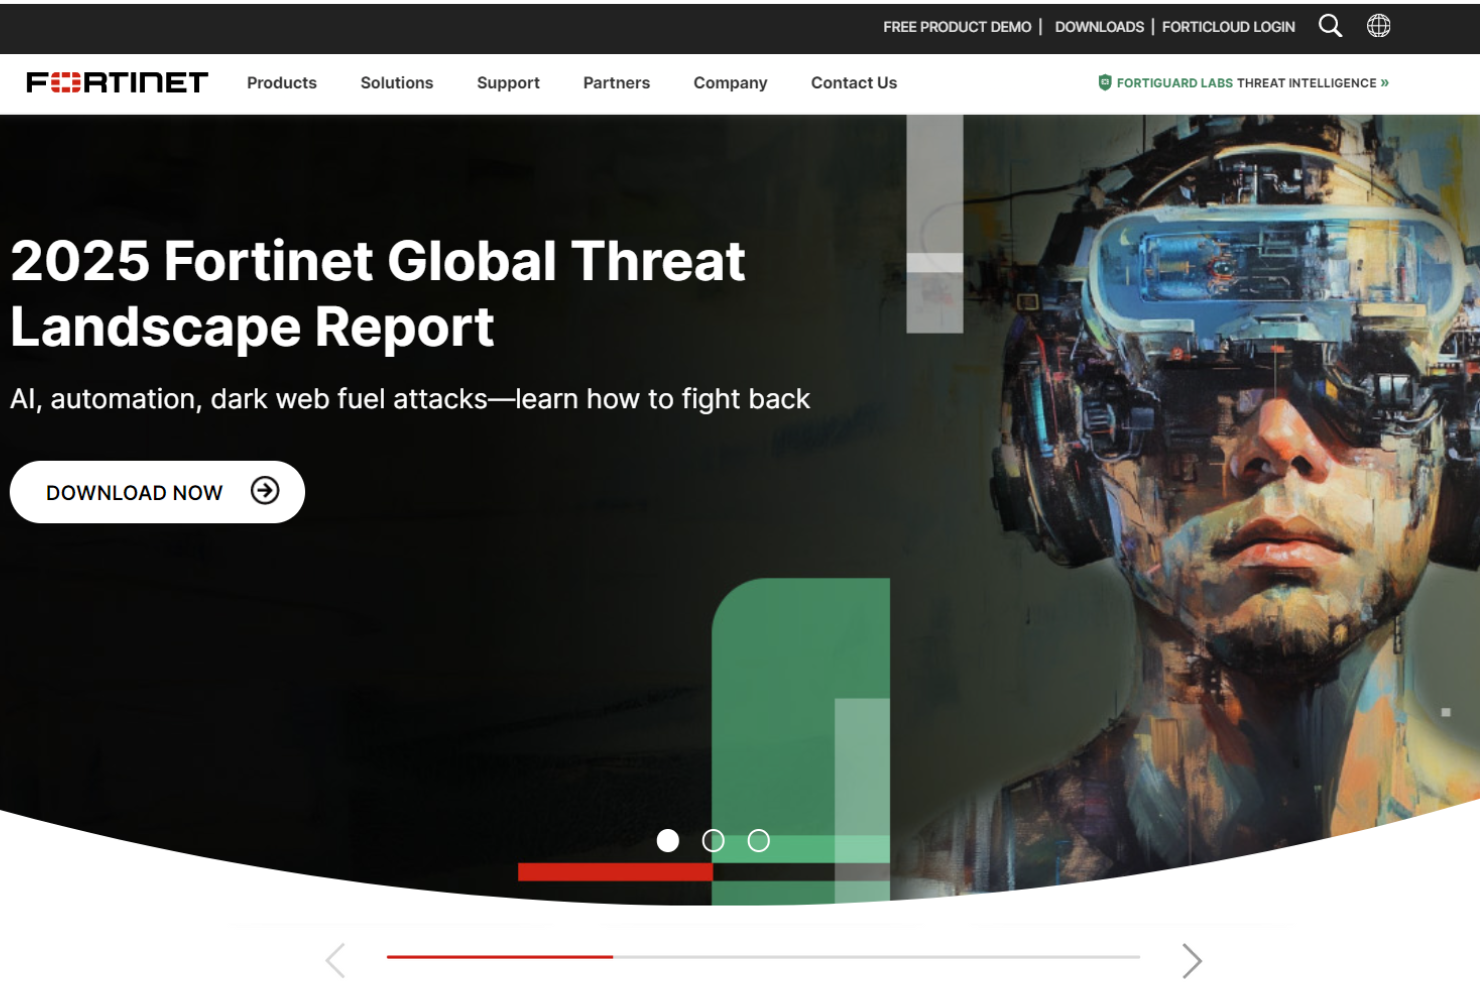Select Partners in the navigation bar
Image resolution: width=1480 pixels, height=987 pixels.
pyautogui.click(x=616, y=83)
